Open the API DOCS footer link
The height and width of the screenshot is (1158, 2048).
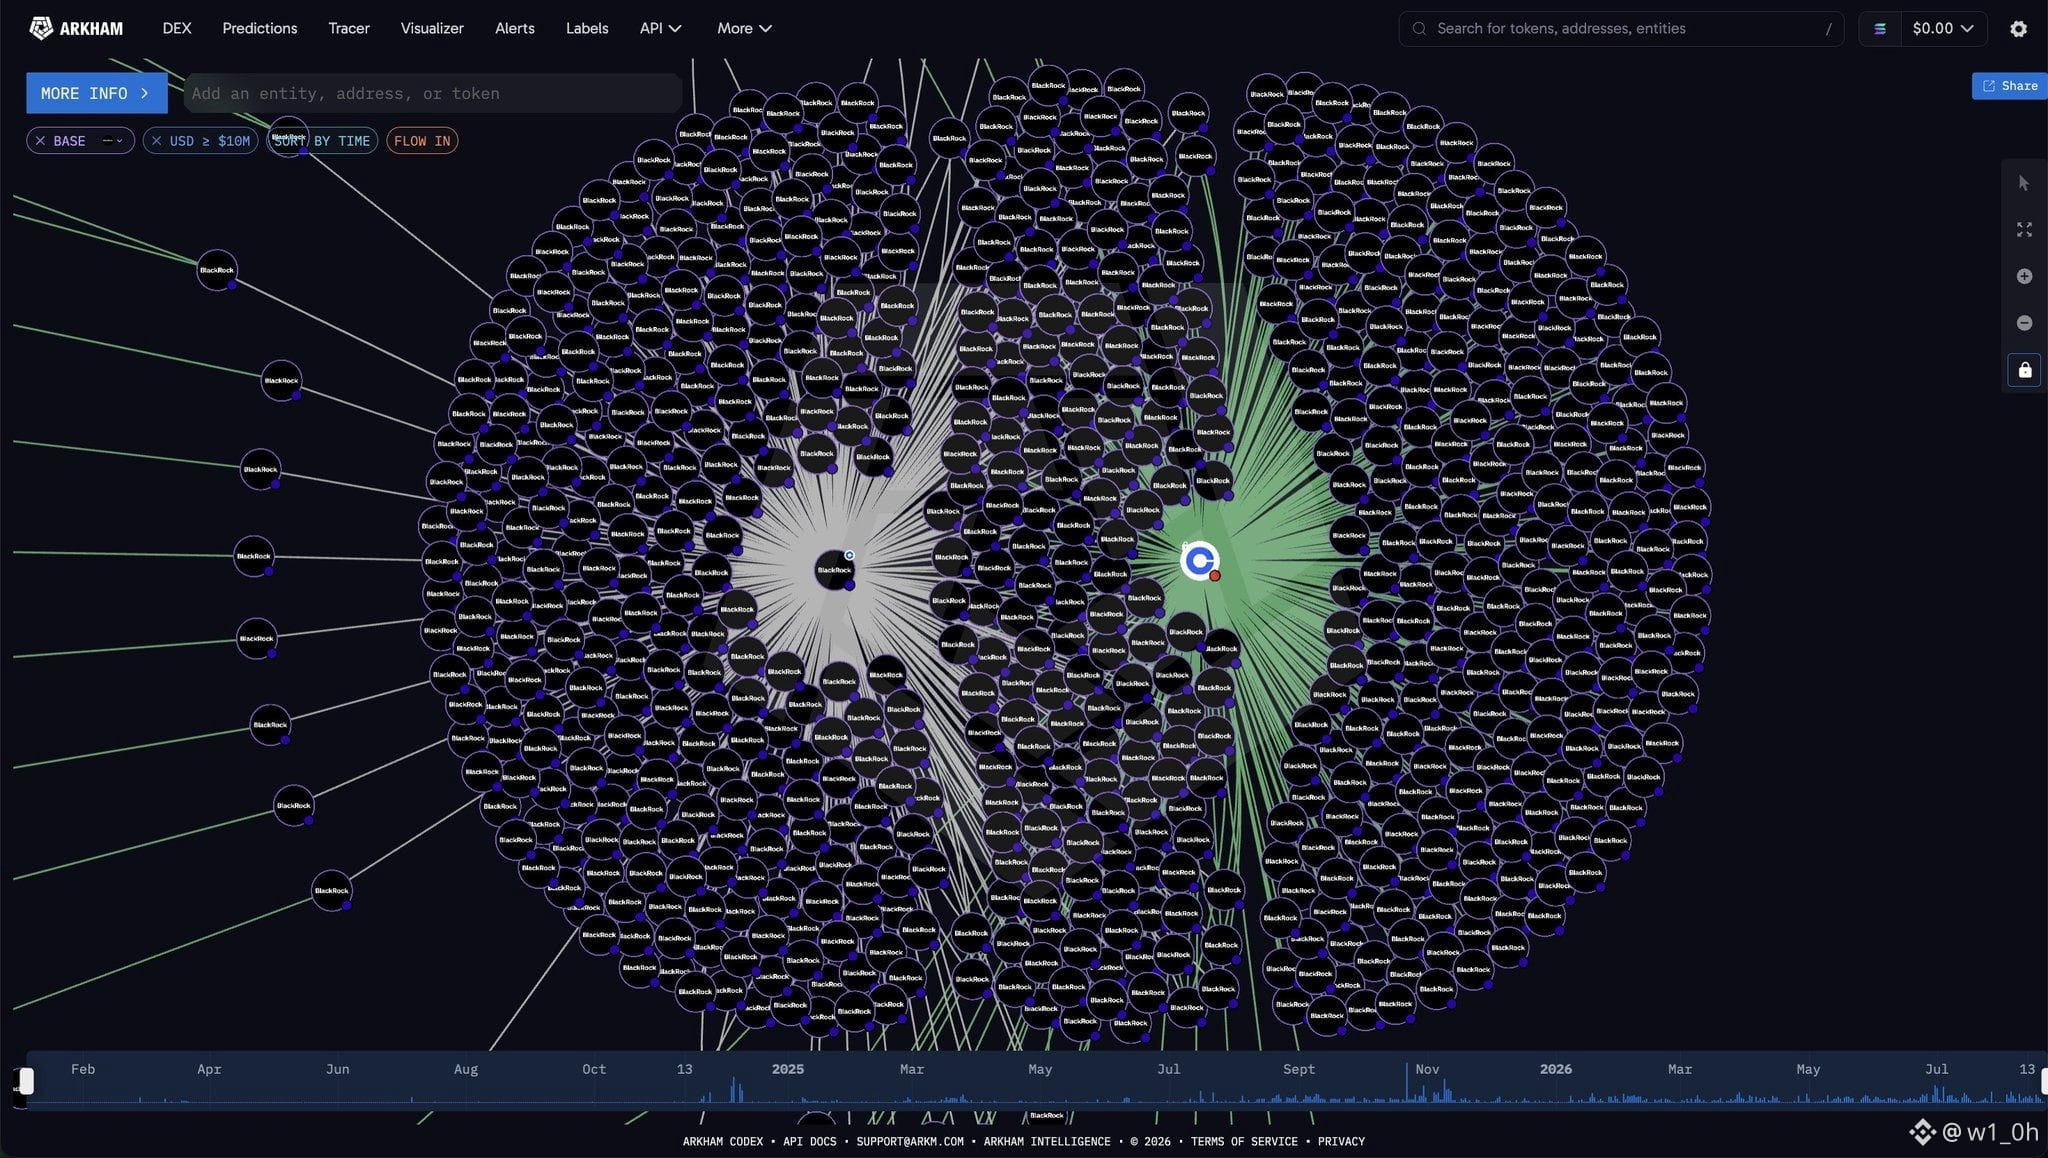coord(810,1141)
